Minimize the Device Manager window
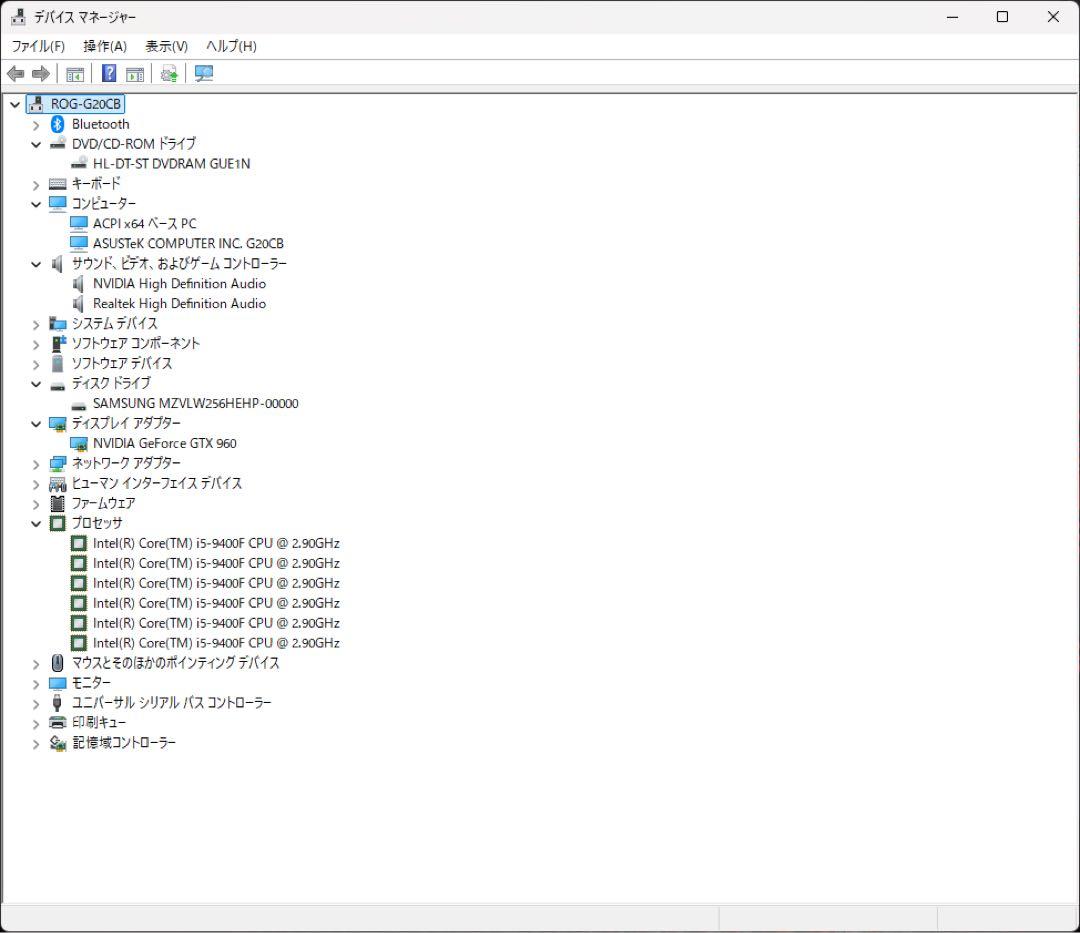The width and height of the screenshot is (1080, 933). pyautogui.click(x=953, y=17)
